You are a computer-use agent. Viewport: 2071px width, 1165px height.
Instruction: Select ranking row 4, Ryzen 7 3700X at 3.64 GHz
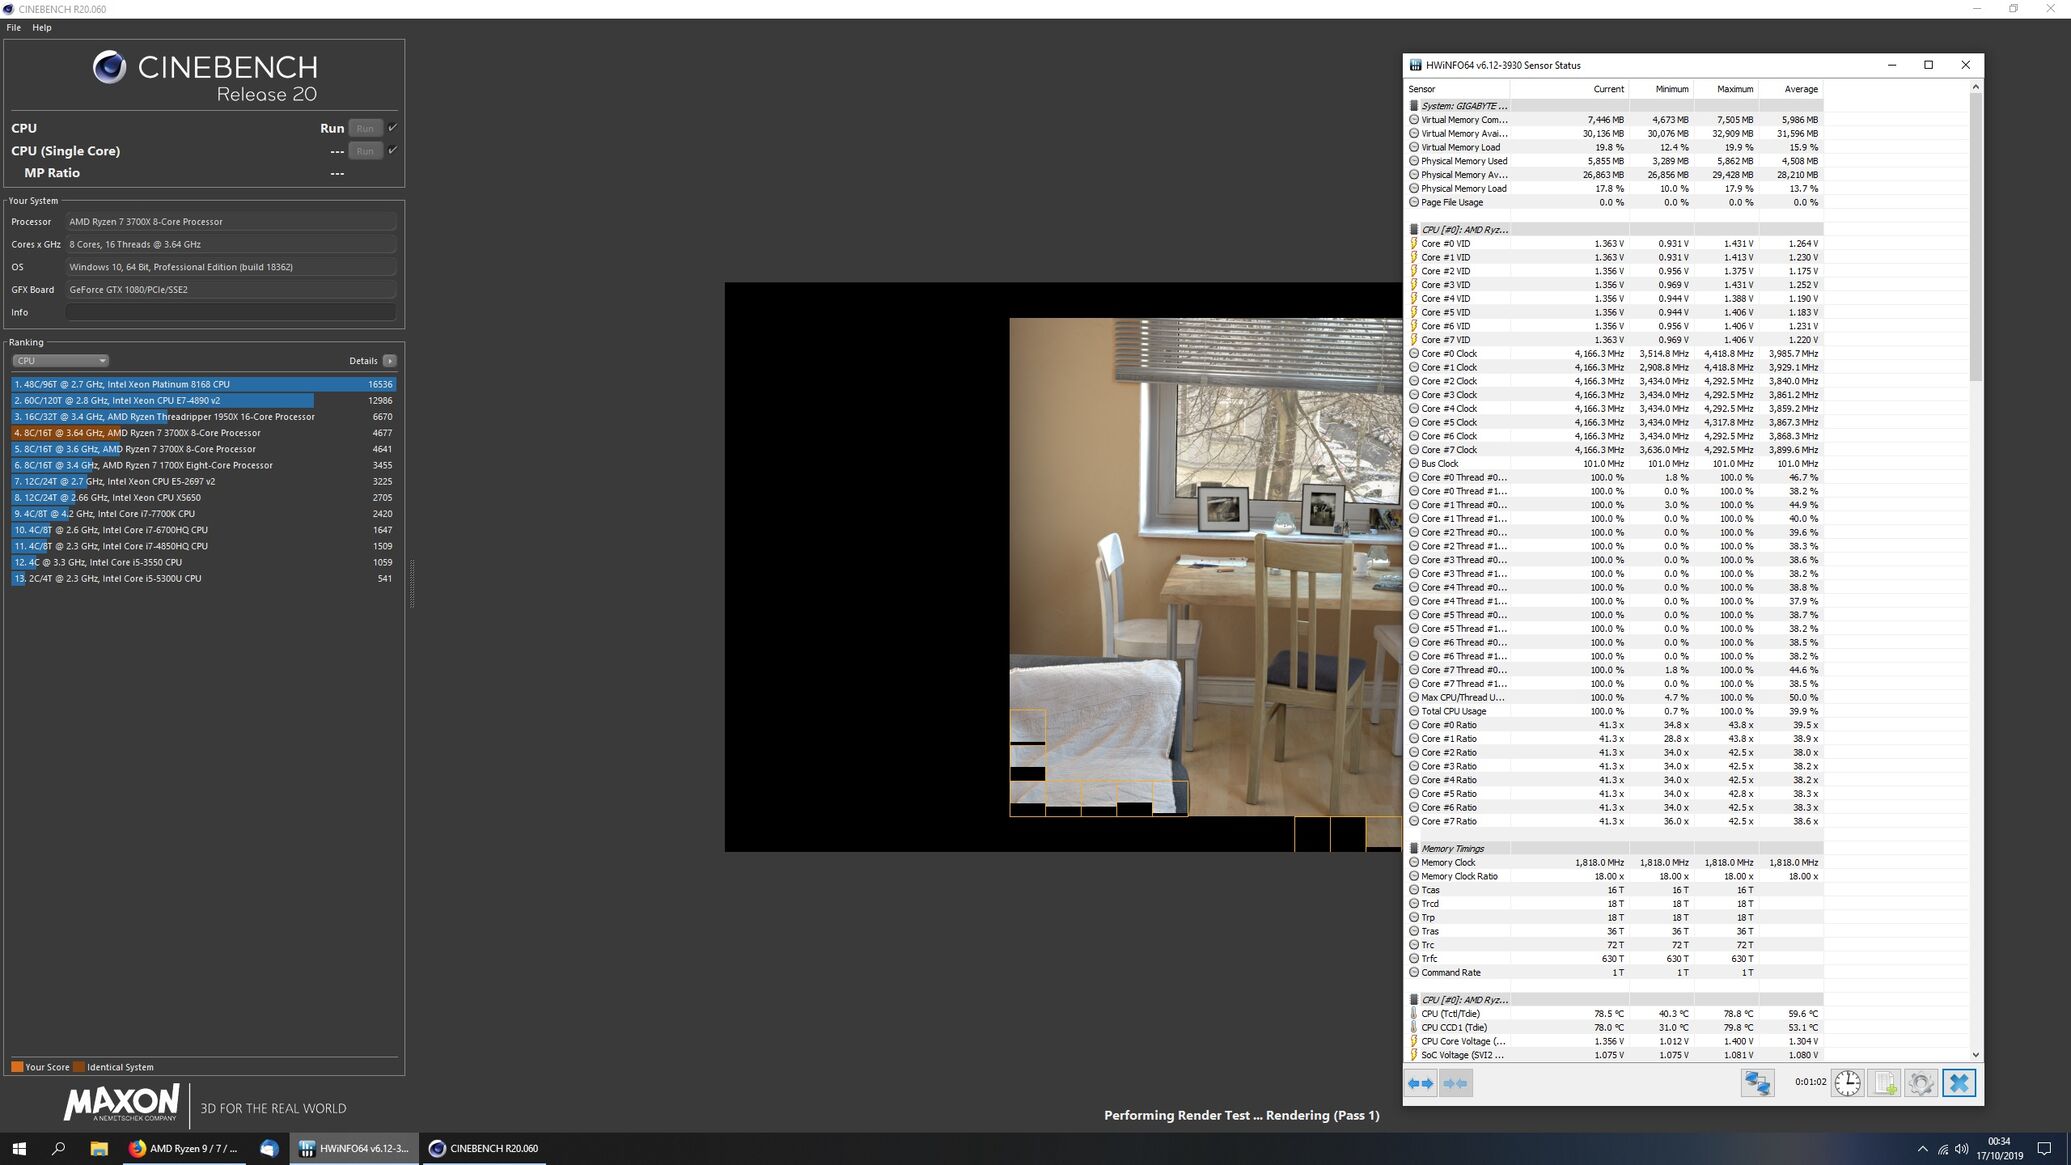coord(203,432)
